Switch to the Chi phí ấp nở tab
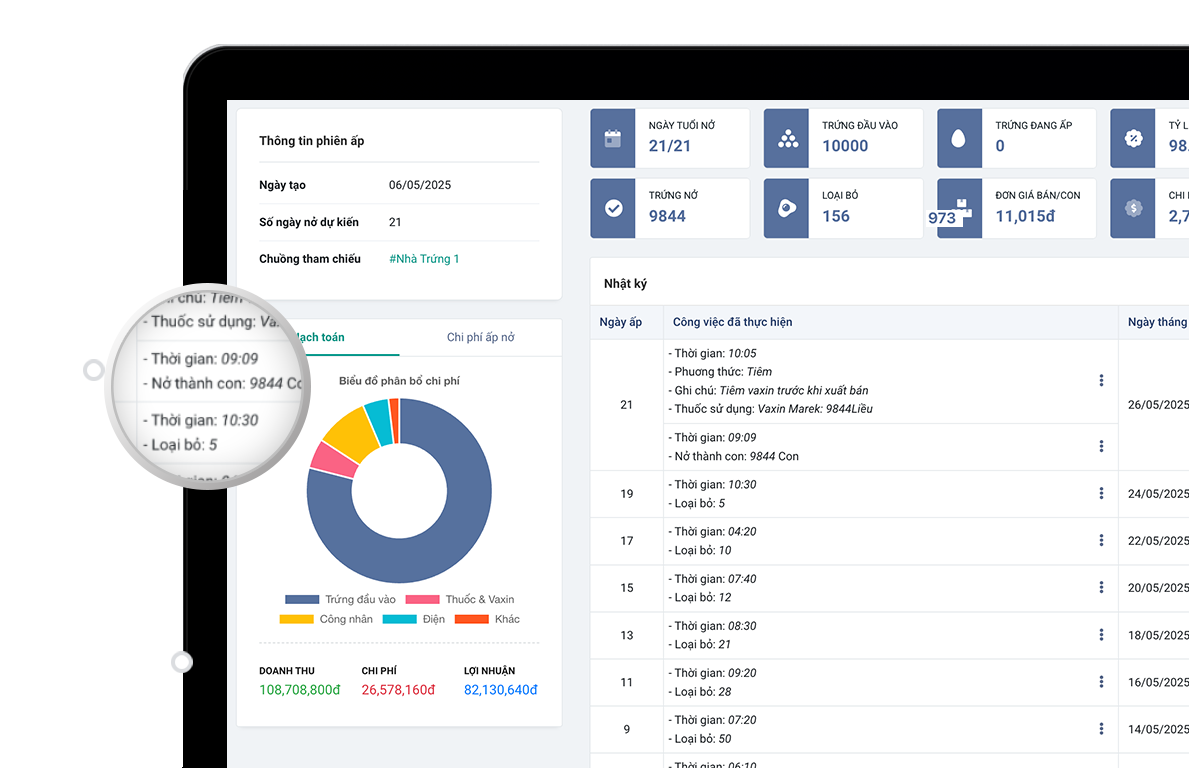The height and width of the screenshot is (768, 1189). click(x=481, y=337)
